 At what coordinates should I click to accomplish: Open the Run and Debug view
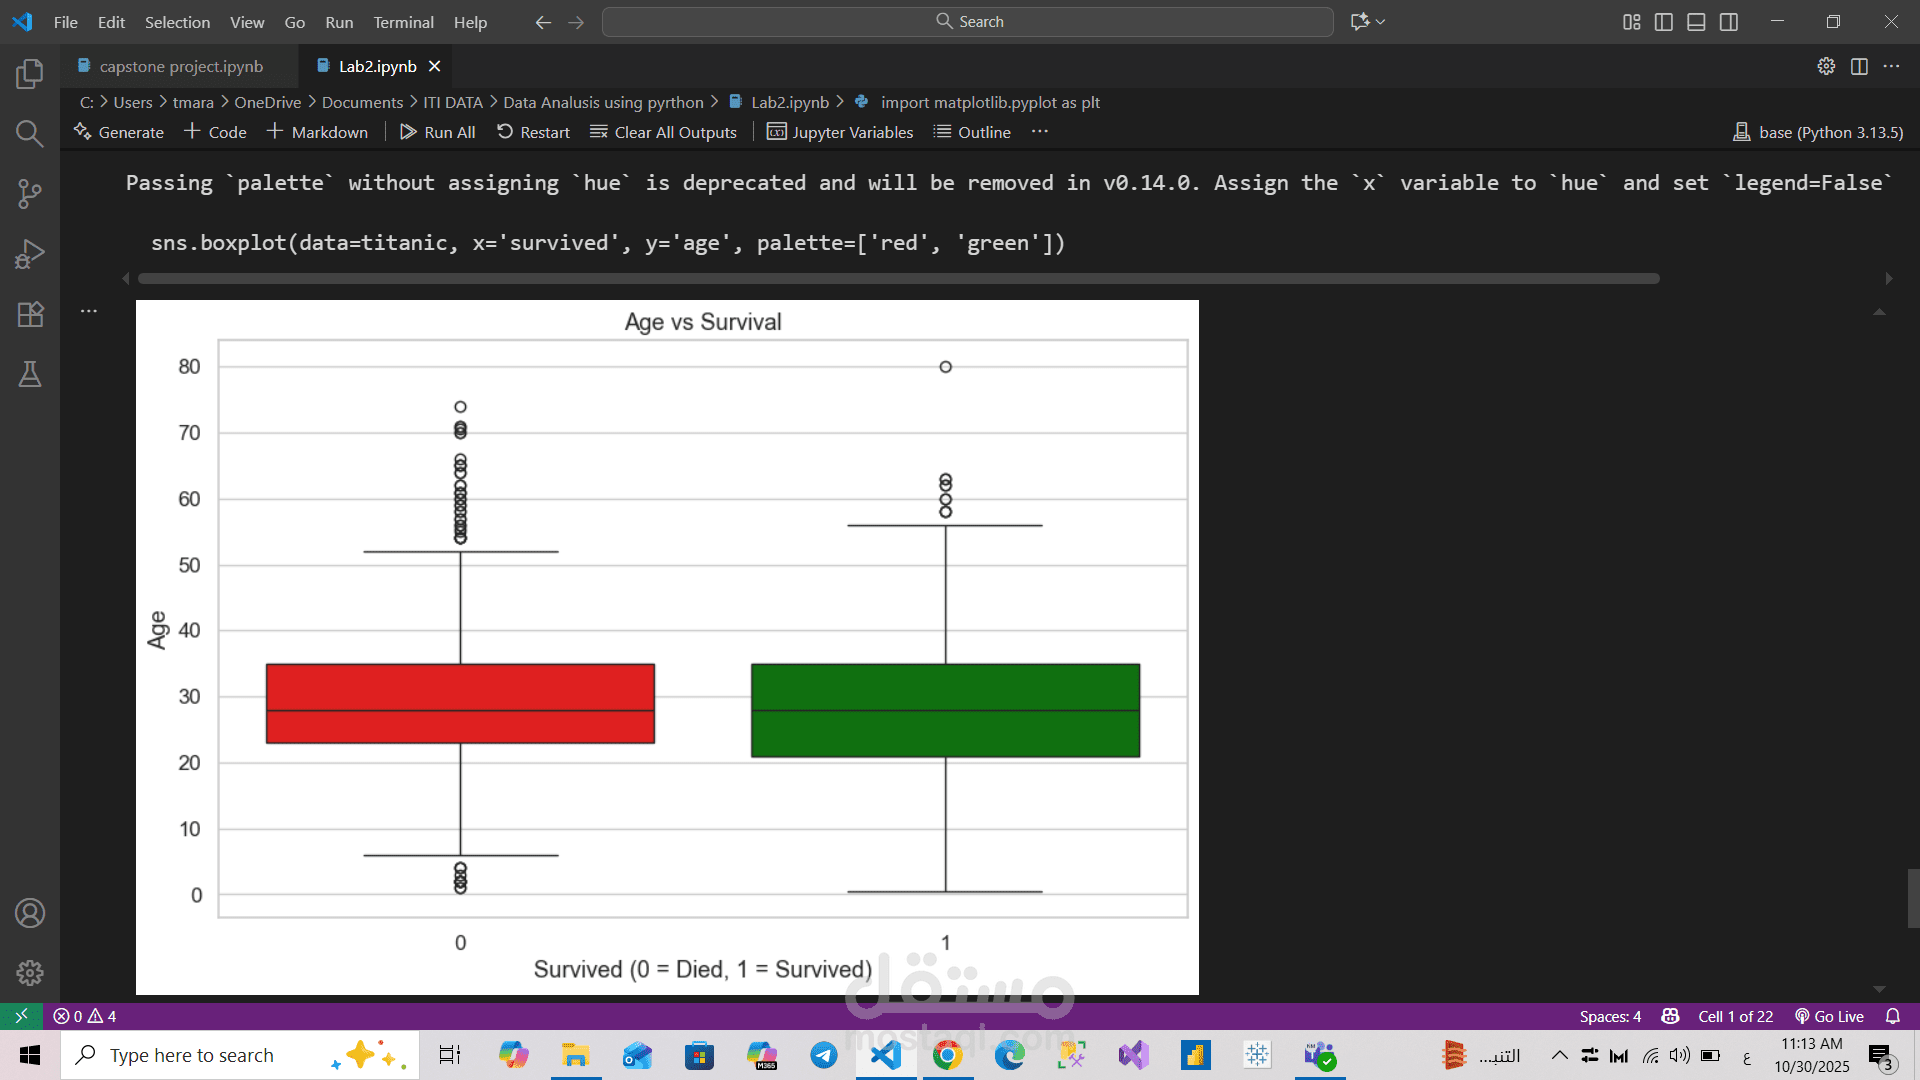[30, 254]
